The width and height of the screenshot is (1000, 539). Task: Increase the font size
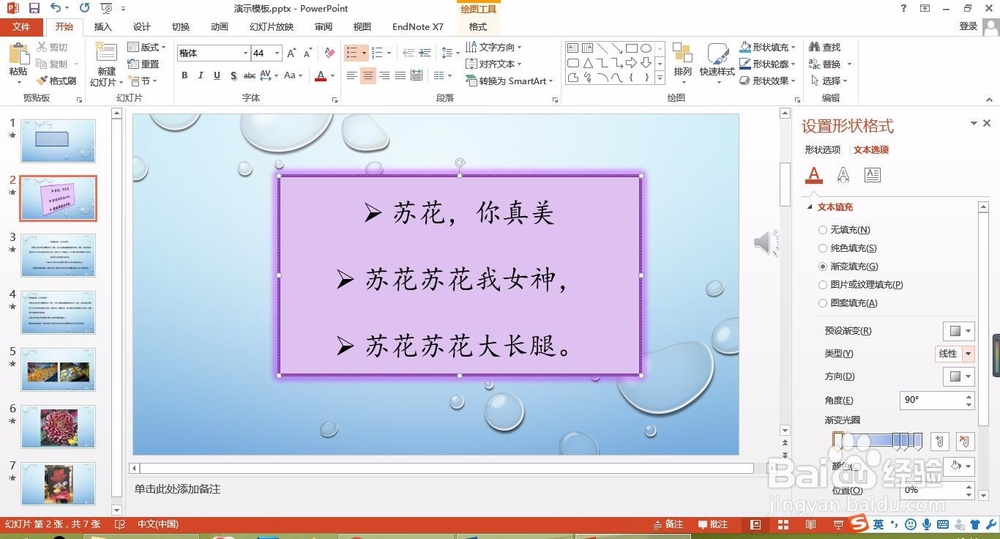coord(291,53)
